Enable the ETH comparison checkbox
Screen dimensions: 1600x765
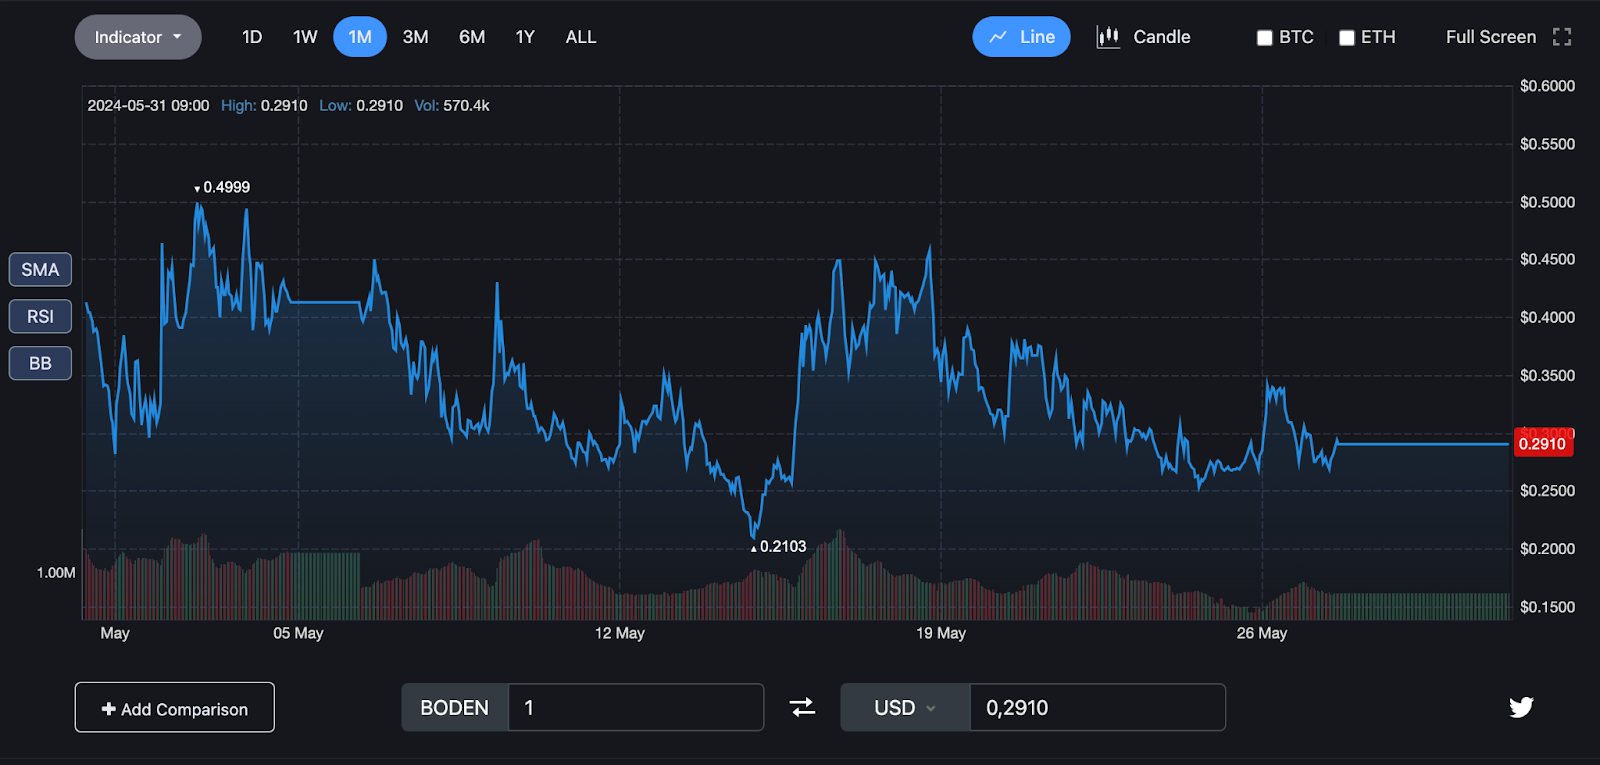pos(1347,38)
